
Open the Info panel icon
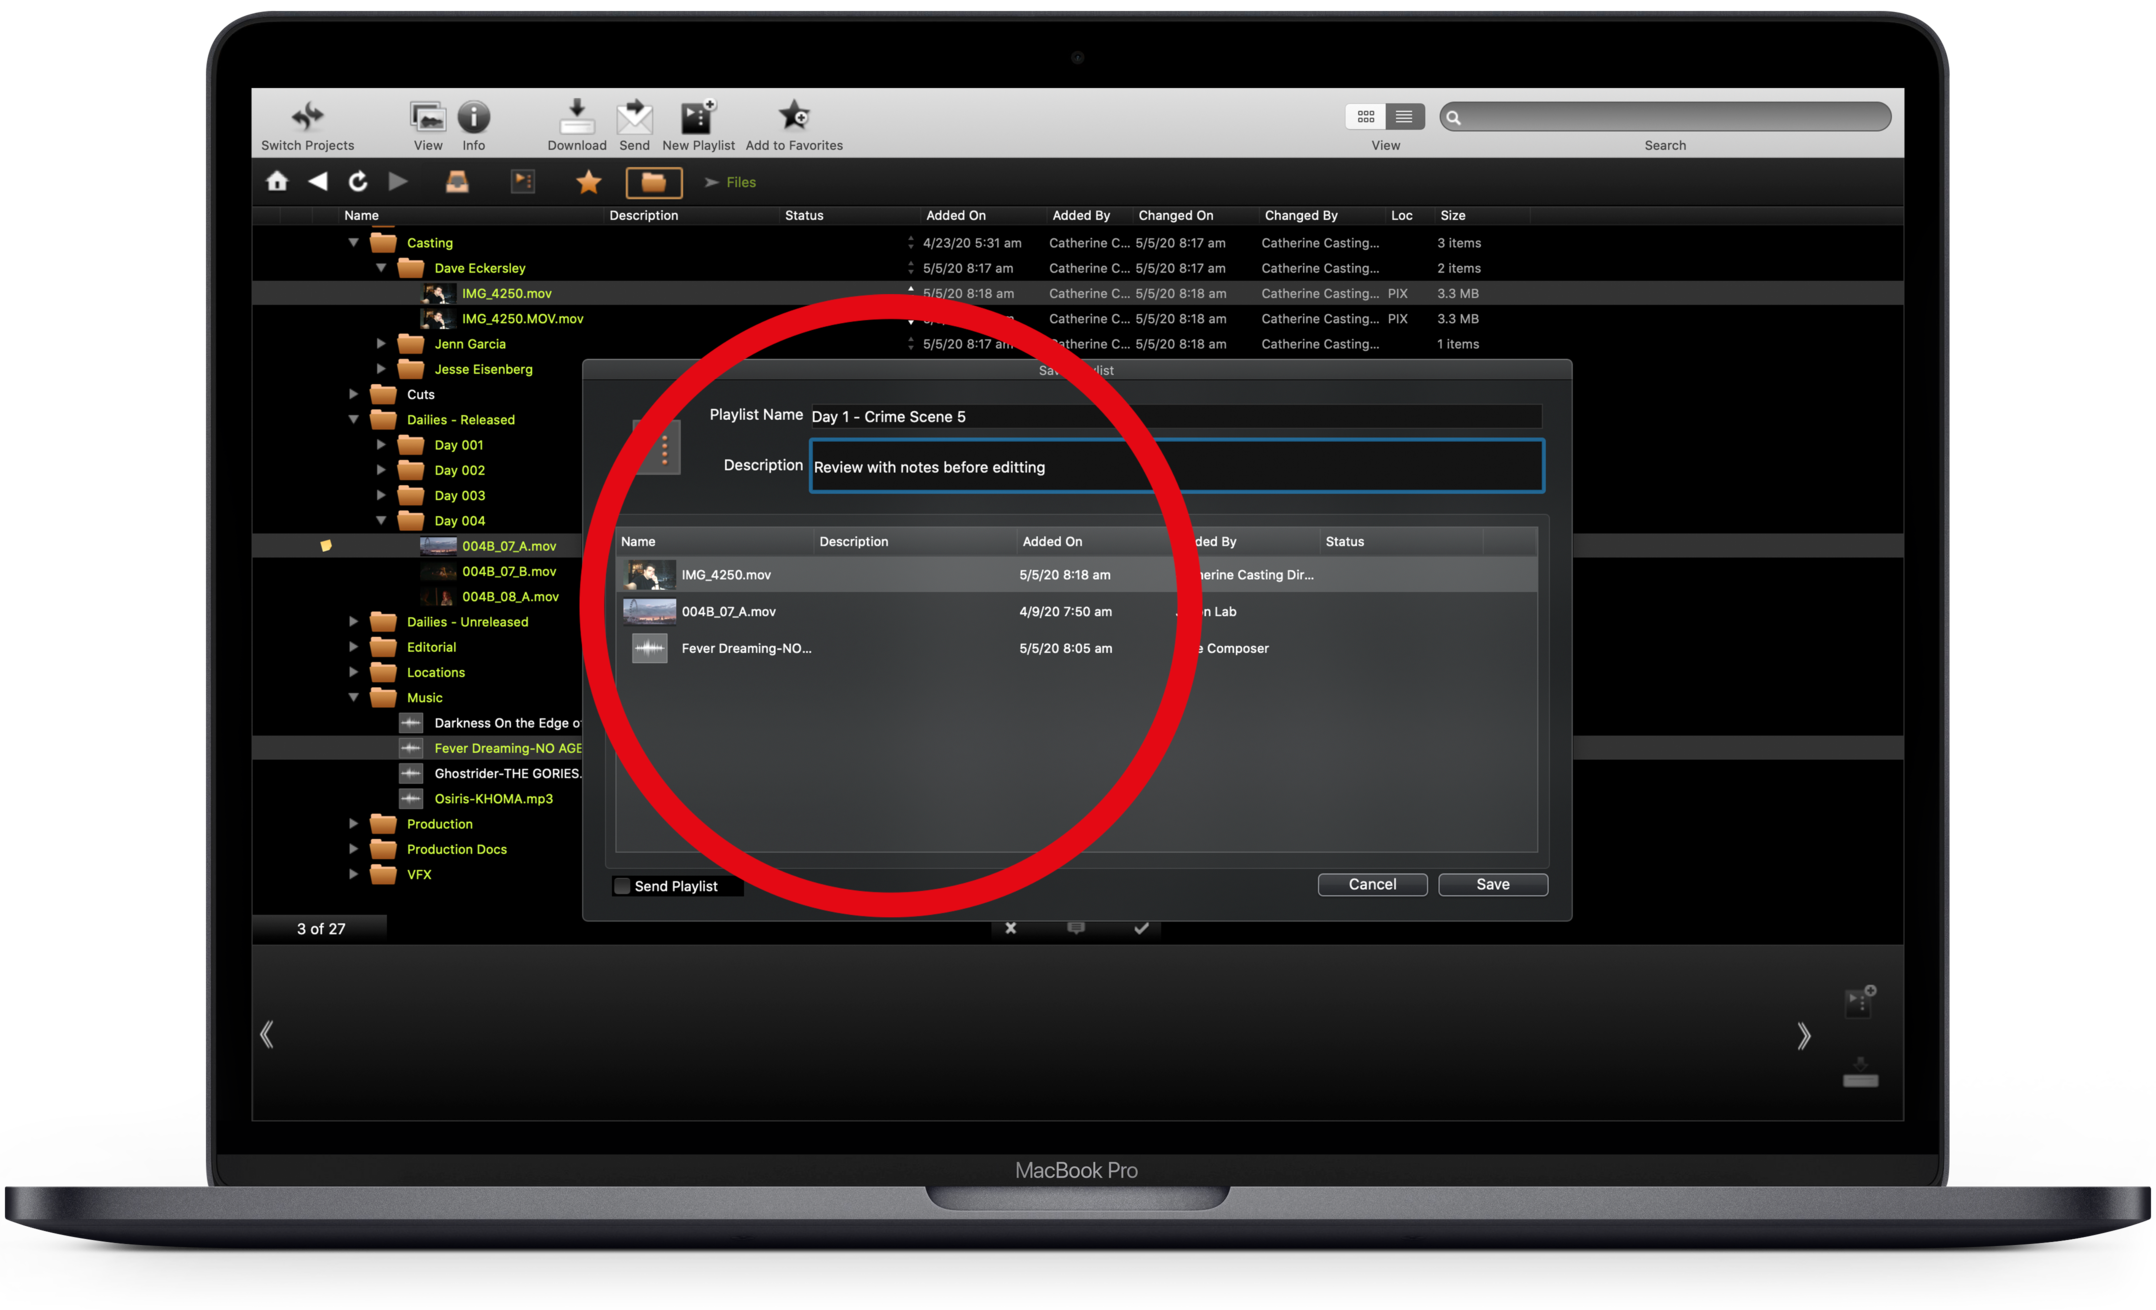pos(473,117)
